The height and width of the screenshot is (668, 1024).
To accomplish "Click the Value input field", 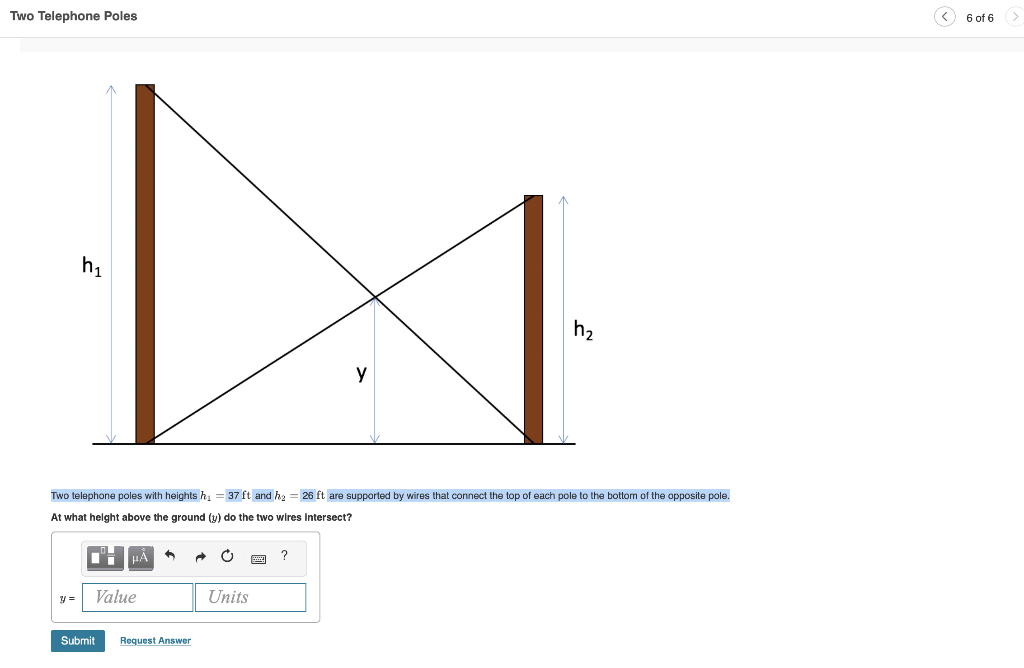I will (137, 597).
